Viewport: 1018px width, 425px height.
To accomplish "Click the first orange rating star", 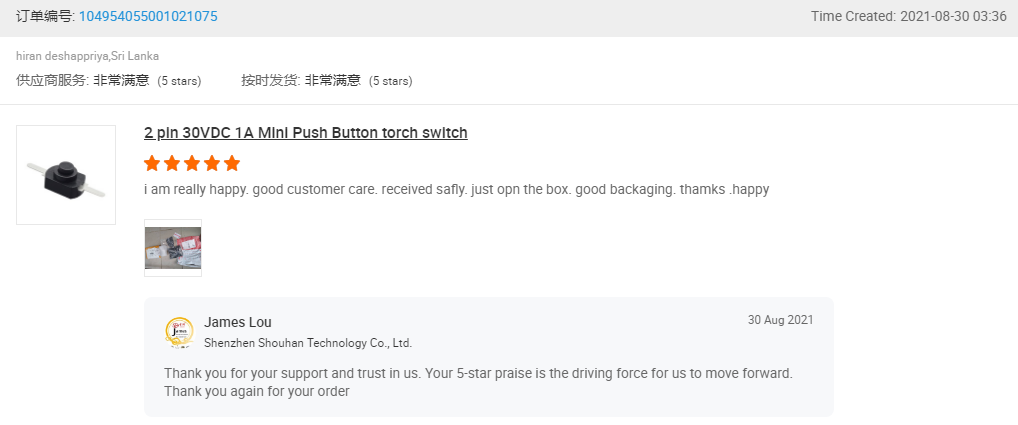I will pyautogui.click(x=152, y=163).
